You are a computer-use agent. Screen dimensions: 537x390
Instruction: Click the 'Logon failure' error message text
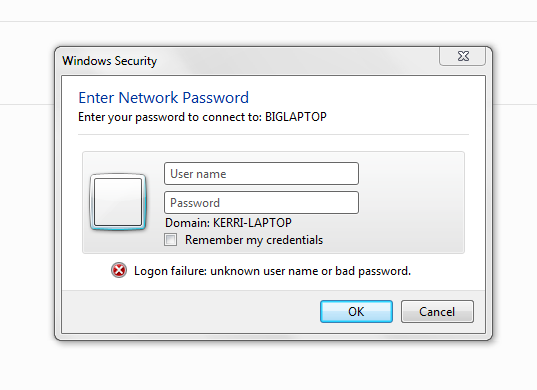pos(272,271)
